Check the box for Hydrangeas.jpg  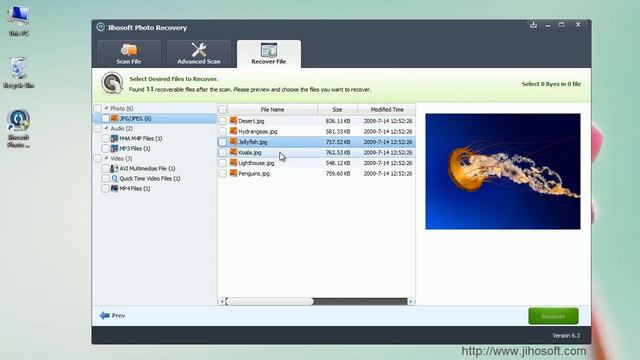[222, 131]
